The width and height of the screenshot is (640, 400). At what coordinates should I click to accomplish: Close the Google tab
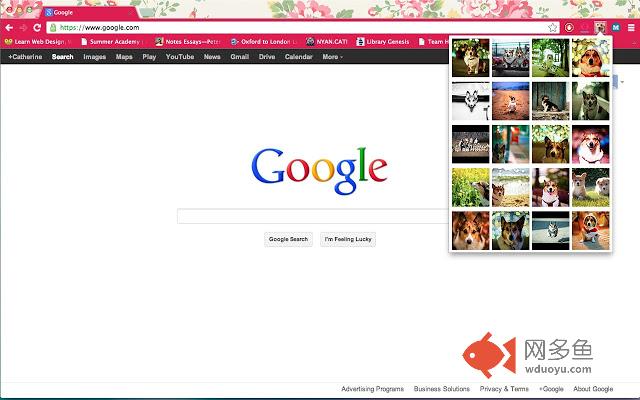130,13
